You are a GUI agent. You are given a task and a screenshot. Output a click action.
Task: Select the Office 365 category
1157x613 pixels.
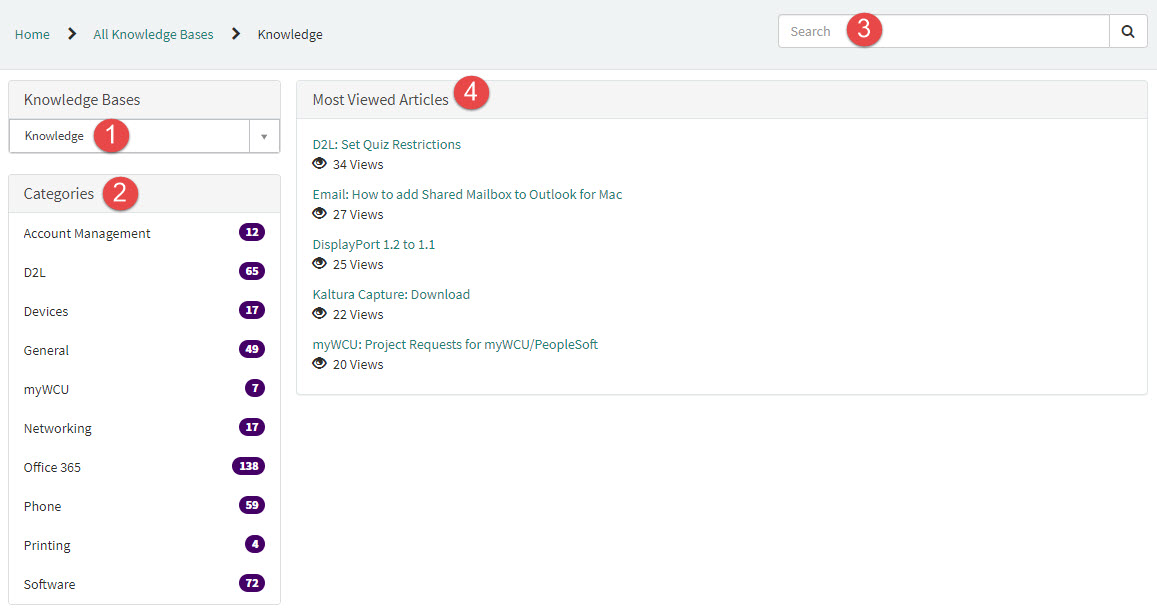[x=52, y=467]
